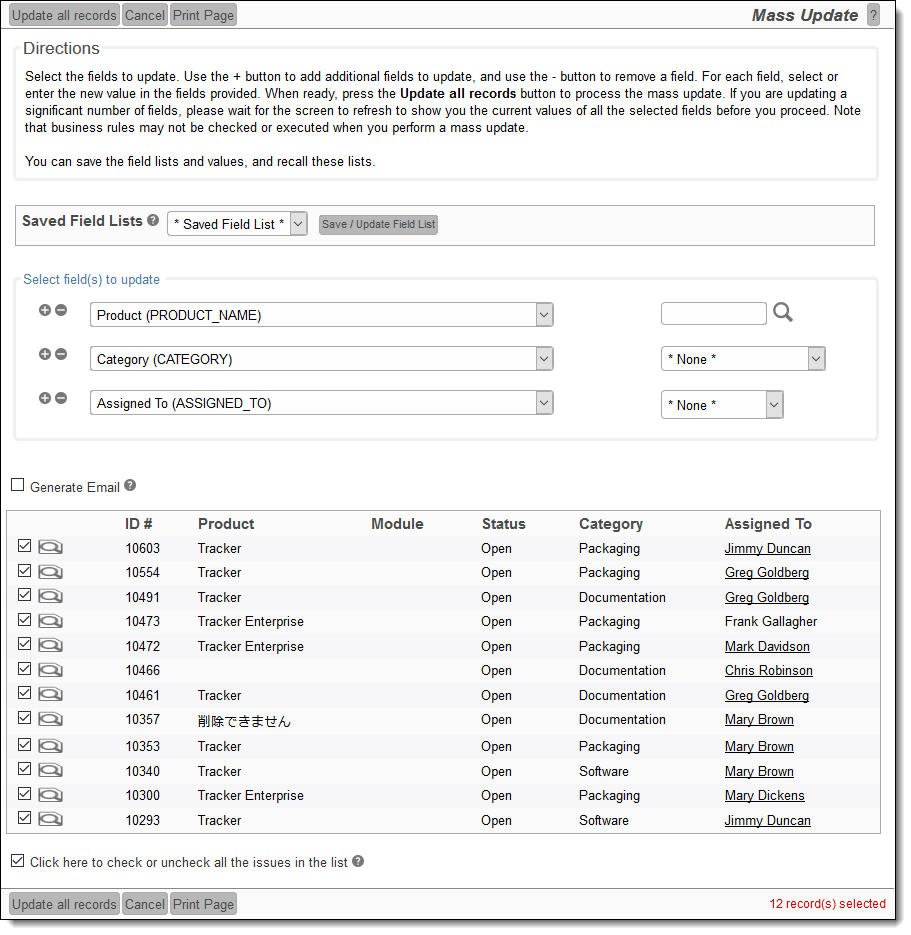Uncheck the checkbox for issue 10473
911x935 pixels.
pos(24,620)
